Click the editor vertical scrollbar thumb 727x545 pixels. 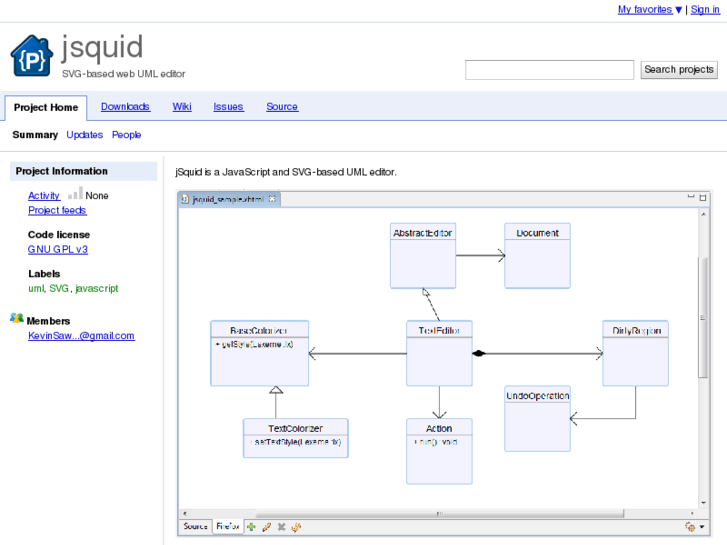click(x=703, y=317)
